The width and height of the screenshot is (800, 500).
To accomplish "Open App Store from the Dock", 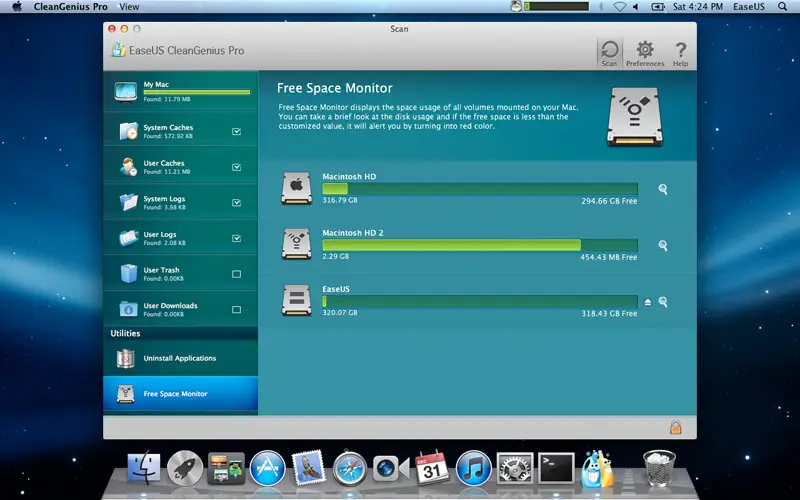I will (x=267, y=468).
